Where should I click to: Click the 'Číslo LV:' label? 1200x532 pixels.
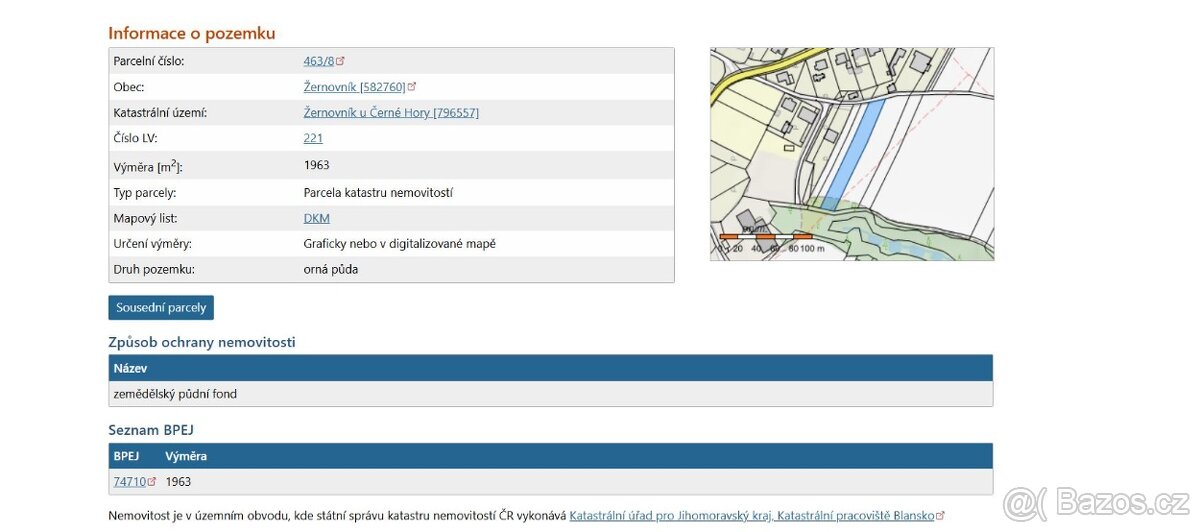coord(136,139)
